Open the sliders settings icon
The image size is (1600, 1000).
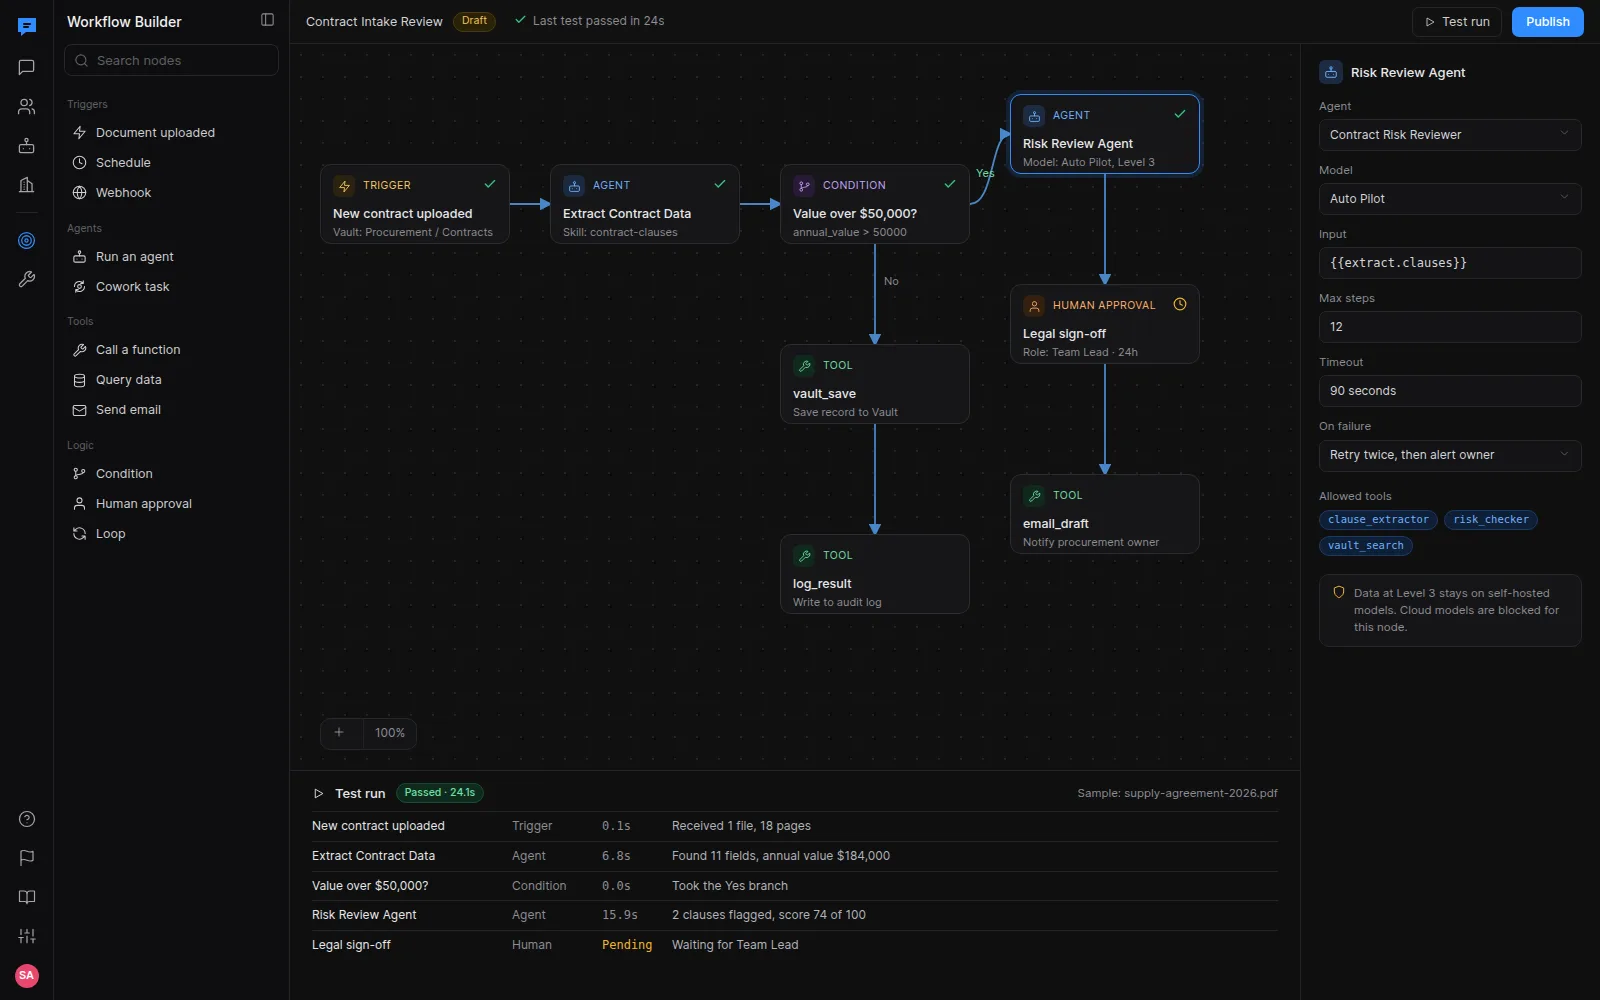point(27,936)
